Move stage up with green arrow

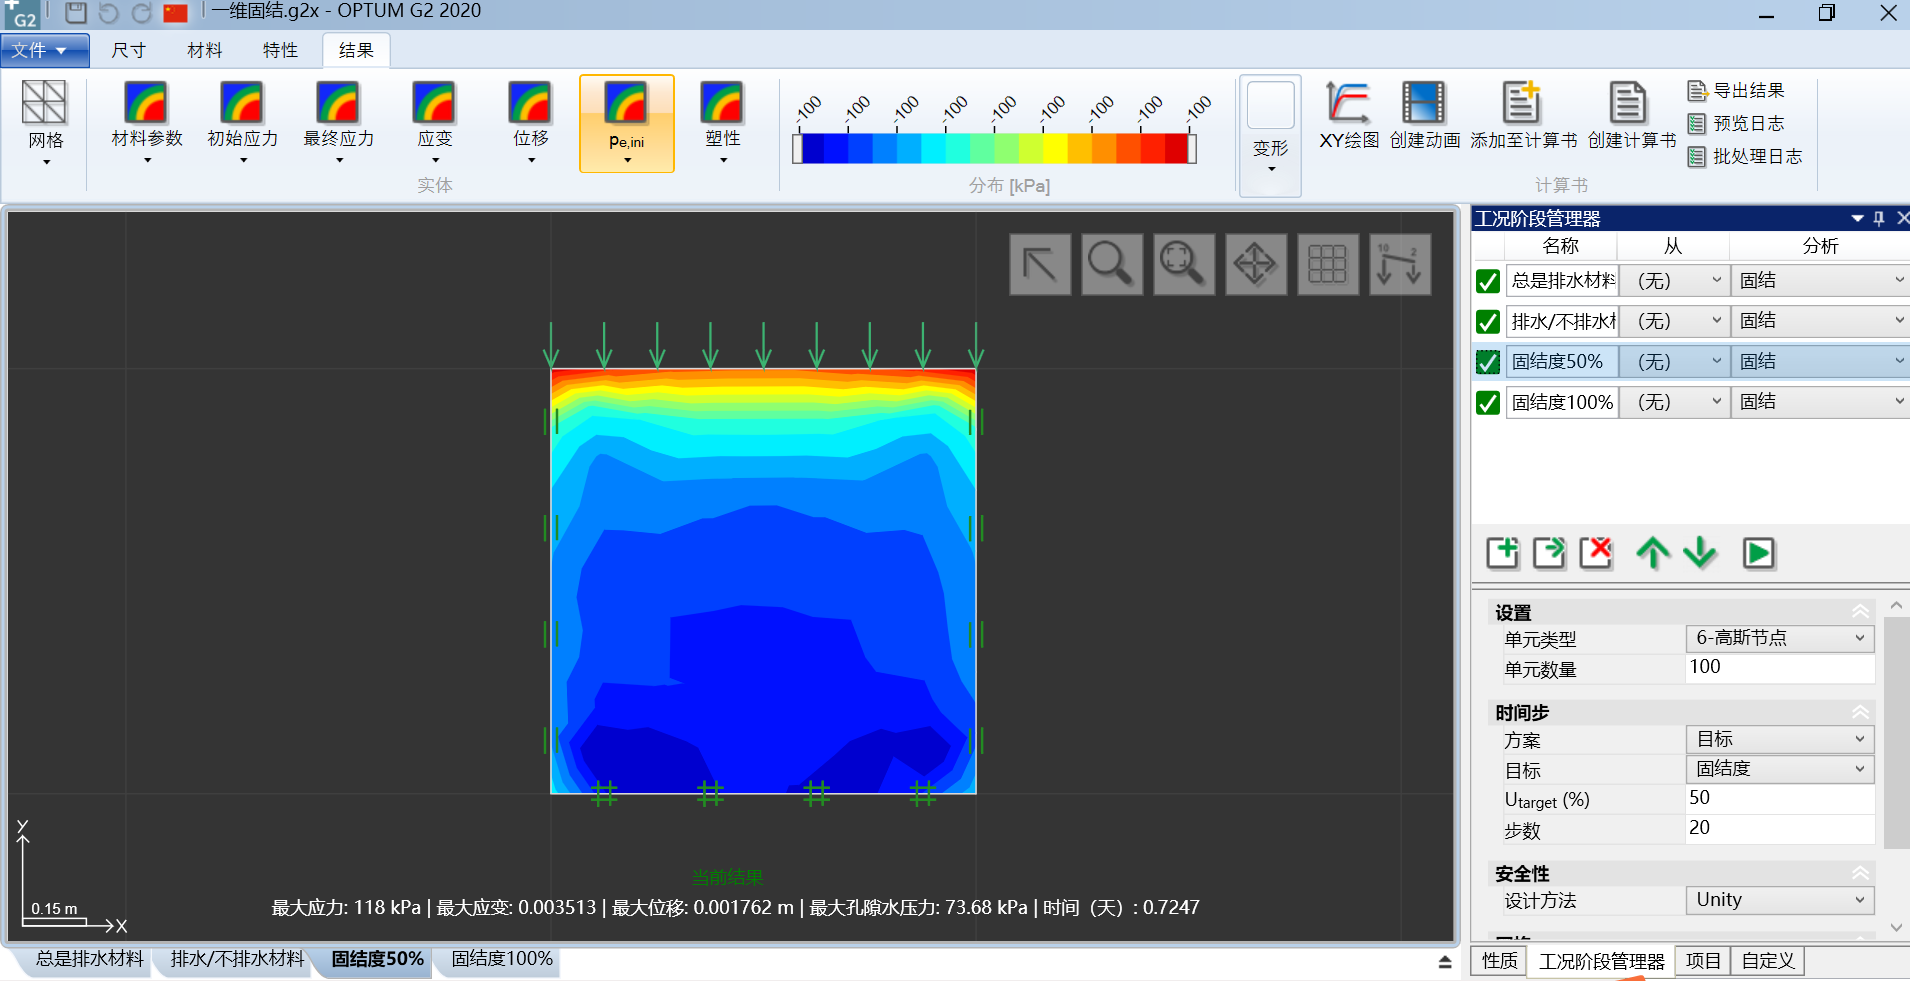(1653, 552)
